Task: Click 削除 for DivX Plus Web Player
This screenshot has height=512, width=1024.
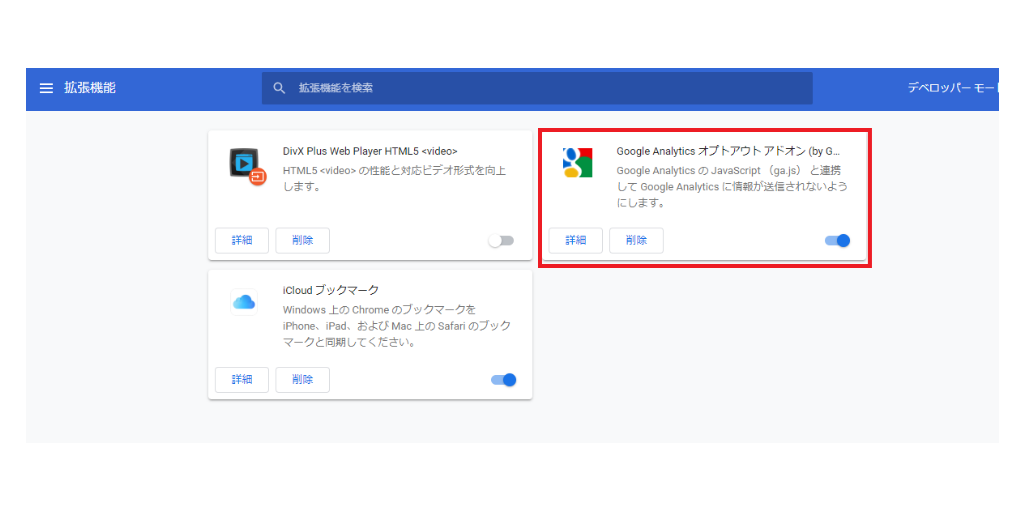Action: click(x=302, y=240)
